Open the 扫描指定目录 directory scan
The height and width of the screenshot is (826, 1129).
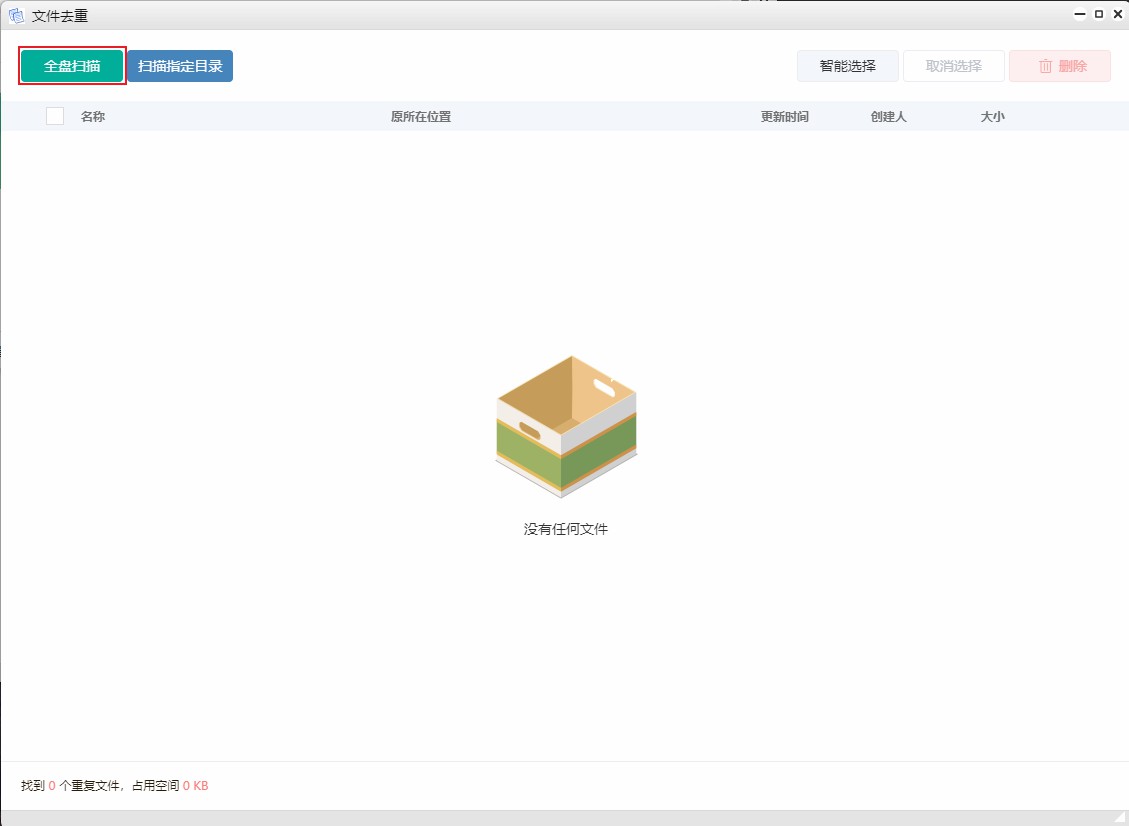(x=179, y=65)
